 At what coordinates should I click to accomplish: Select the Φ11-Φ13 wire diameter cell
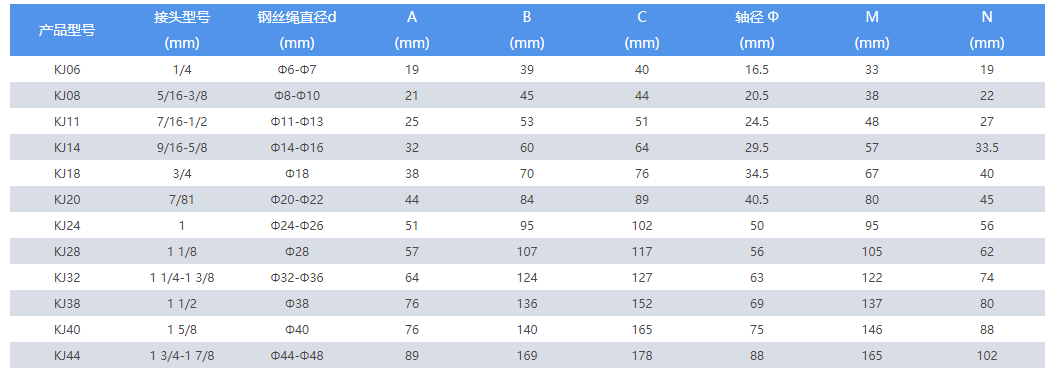tap(297, 122)
